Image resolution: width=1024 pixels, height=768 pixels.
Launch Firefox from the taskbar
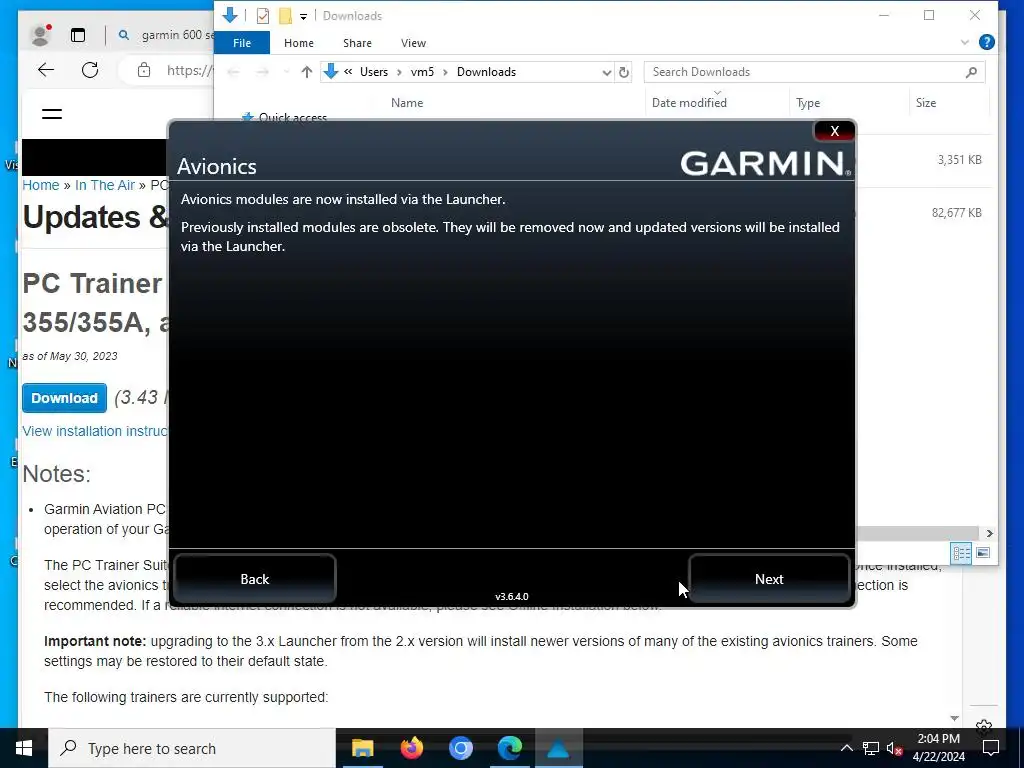tap(411, 748)
